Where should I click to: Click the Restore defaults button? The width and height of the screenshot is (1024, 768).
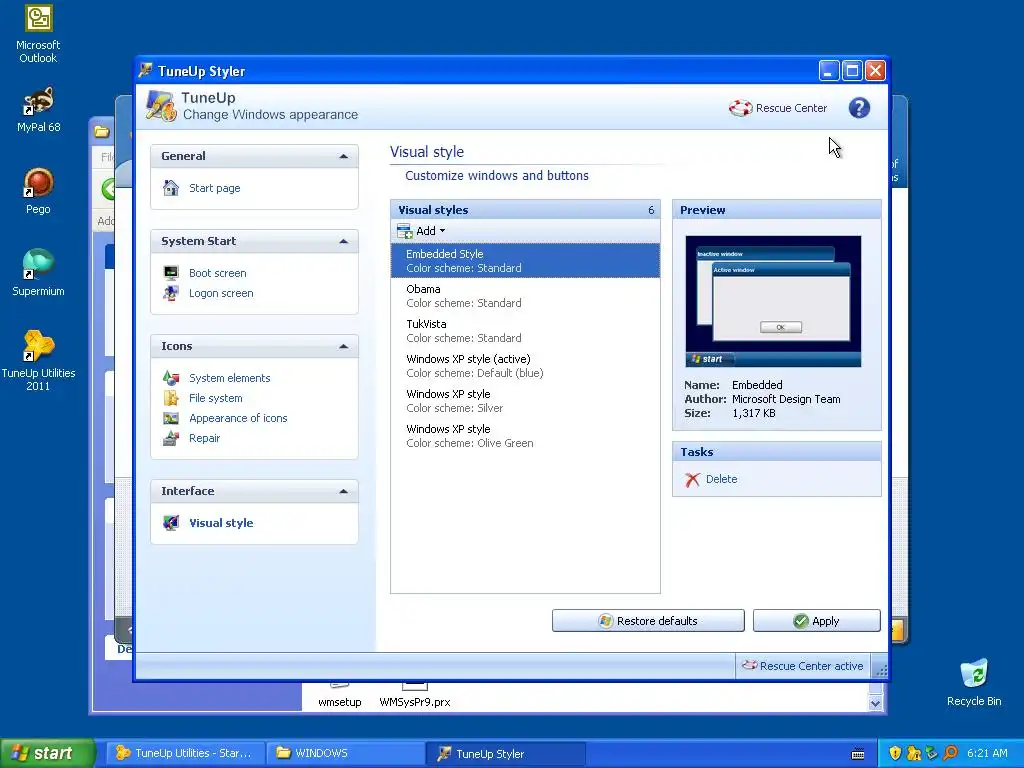click(648, 620)
